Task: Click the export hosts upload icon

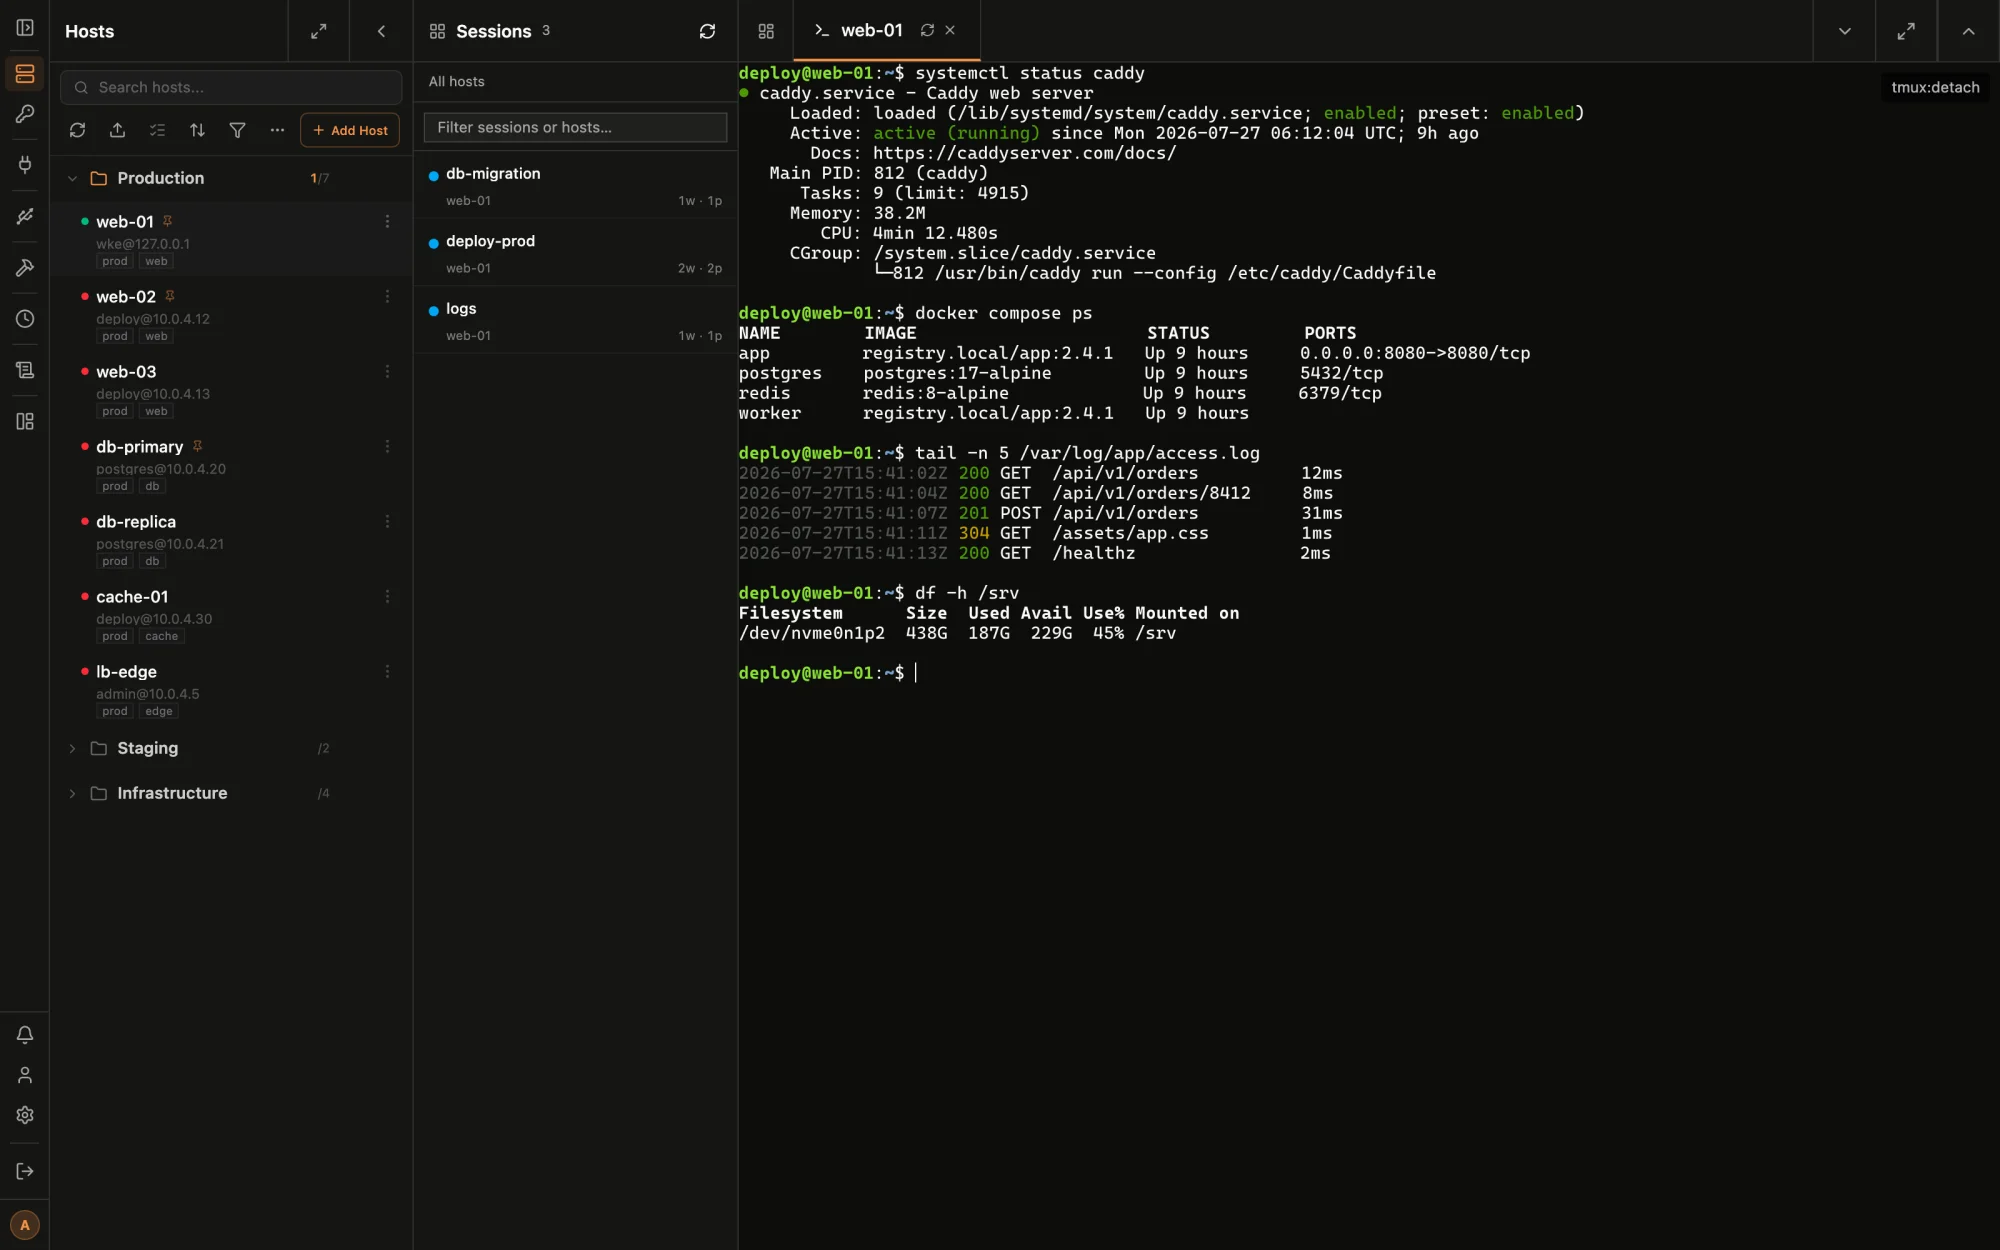Action: coord(117,130)
